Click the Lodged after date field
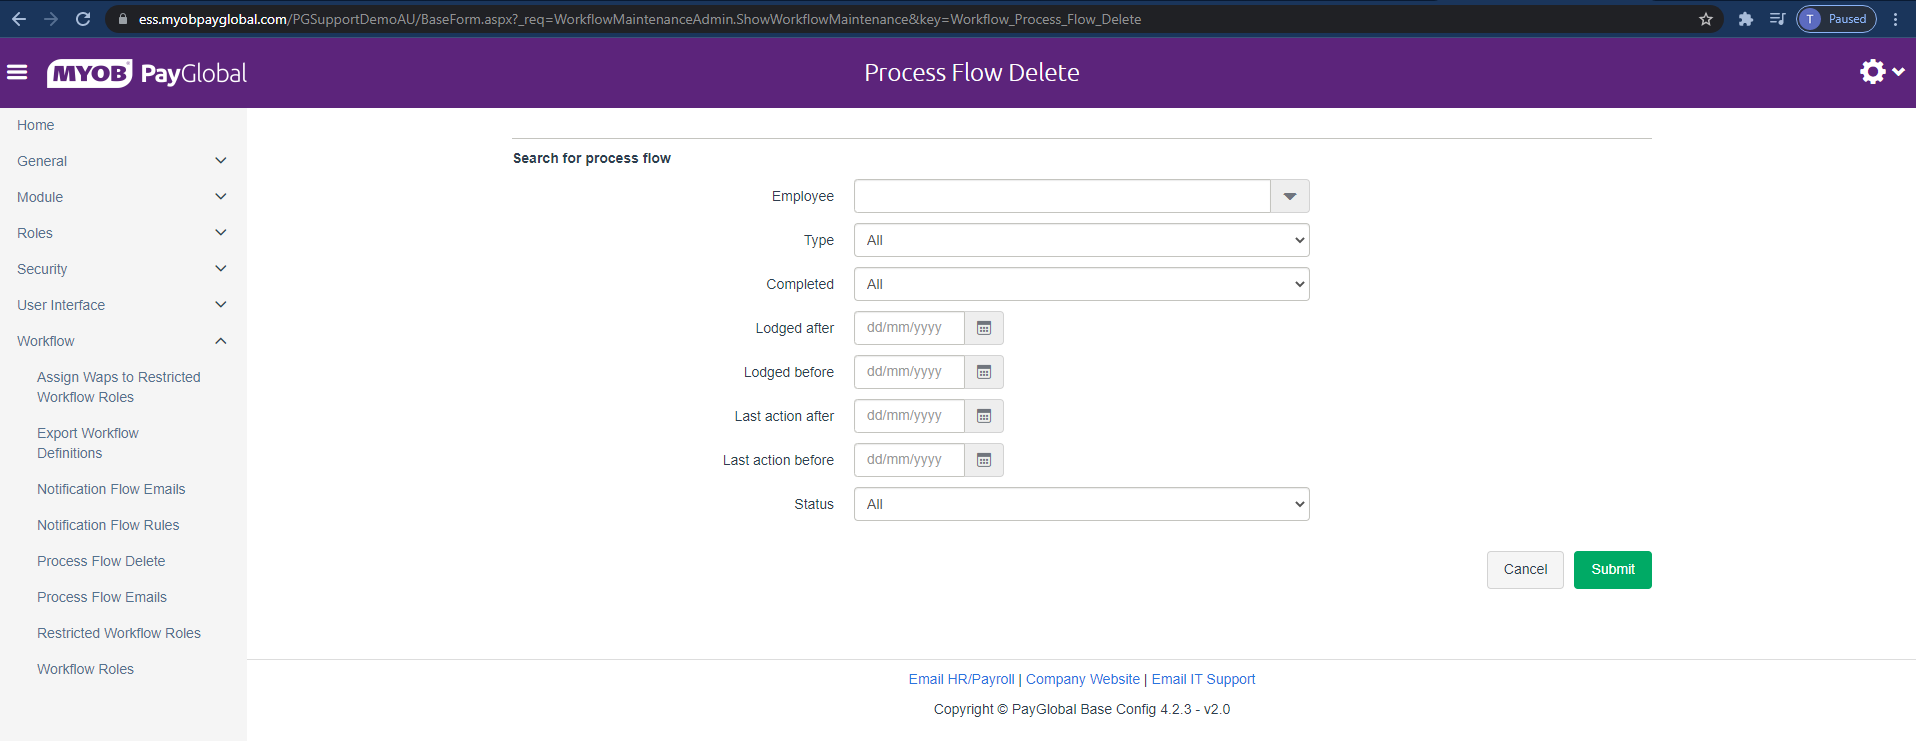 [909, 328]
